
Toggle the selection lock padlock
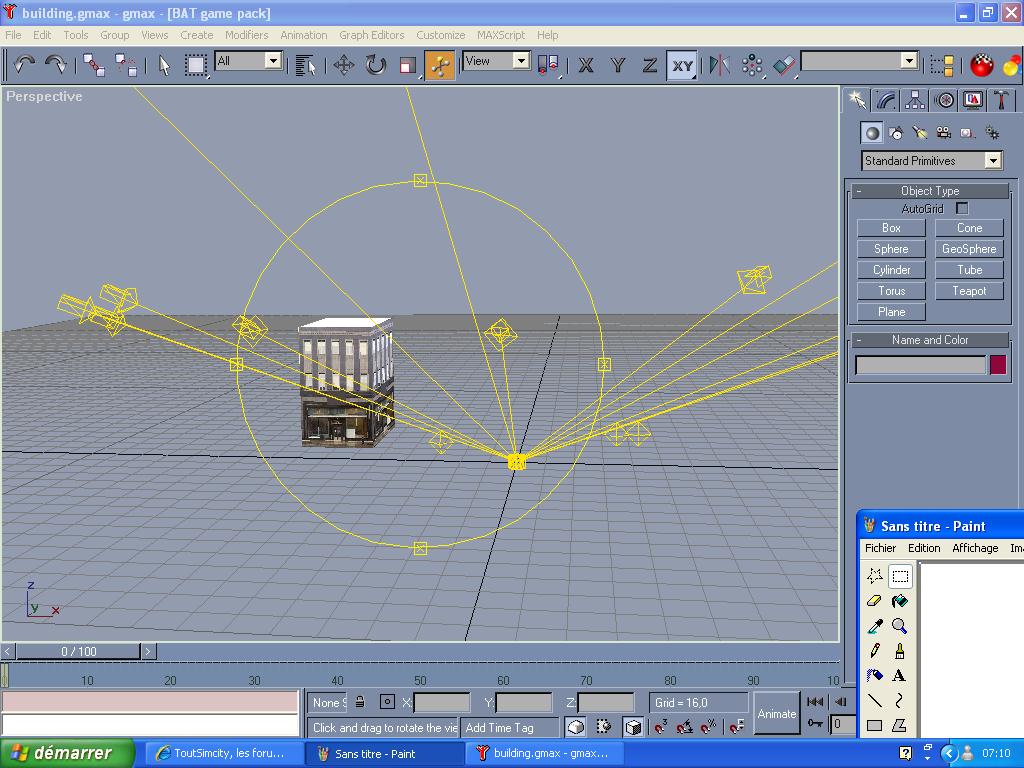[x=360, y=702]
